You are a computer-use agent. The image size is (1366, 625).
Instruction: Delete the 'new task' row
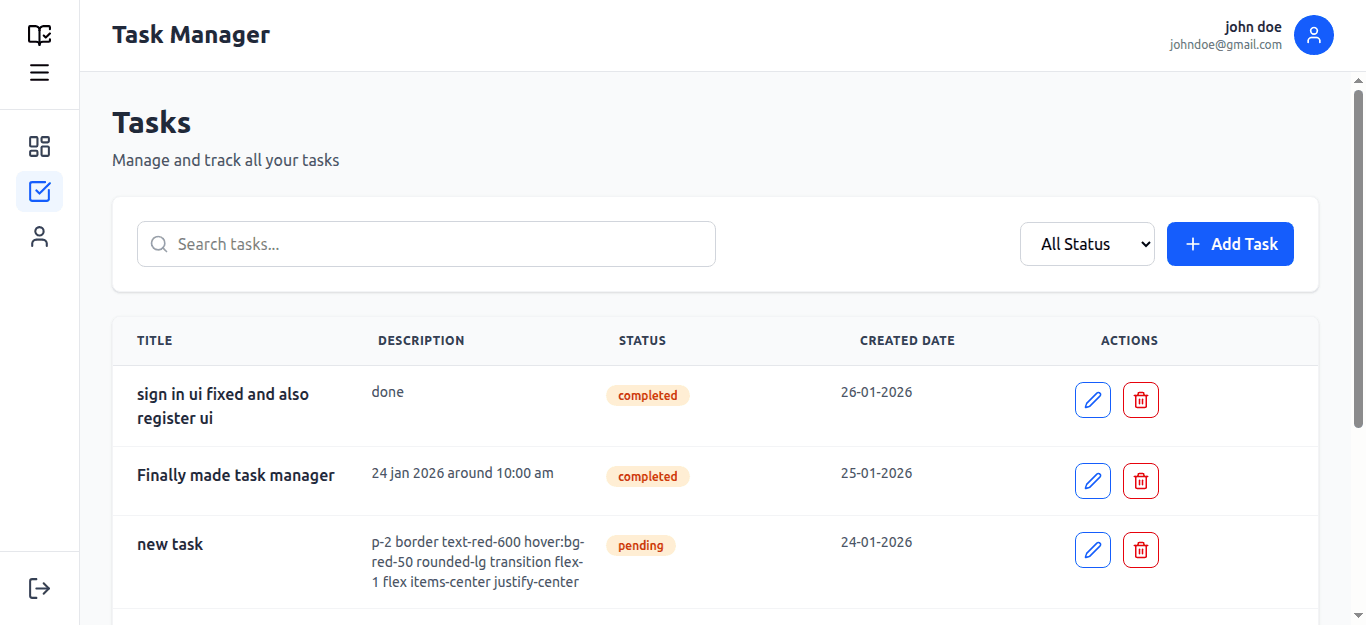(x=1141, y=549)
